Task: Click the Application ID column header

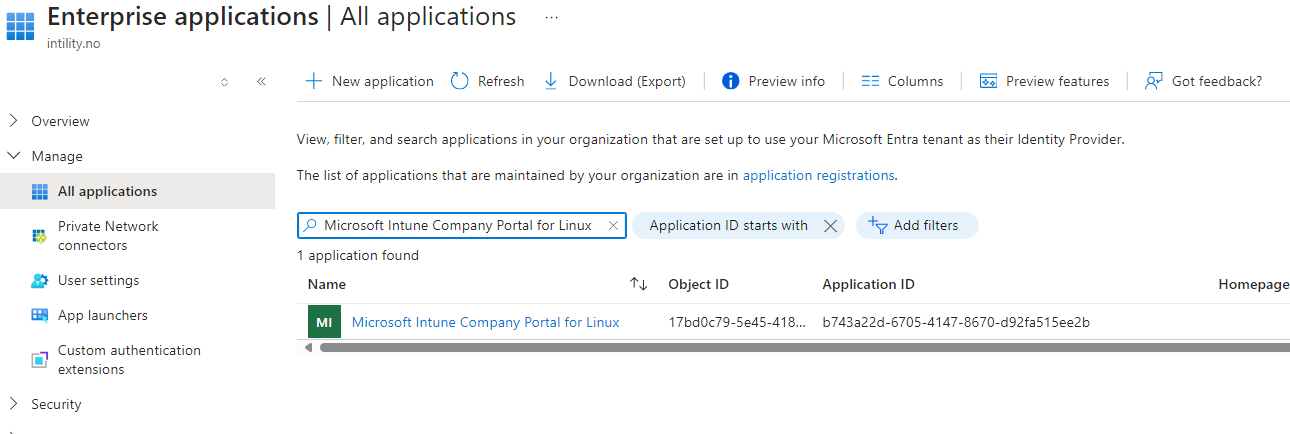Action: pos(868,284)
